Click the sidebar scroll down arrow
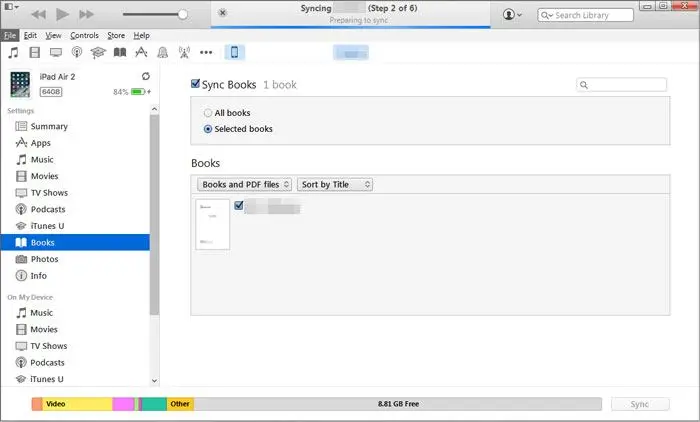 (x=154, y=381)
